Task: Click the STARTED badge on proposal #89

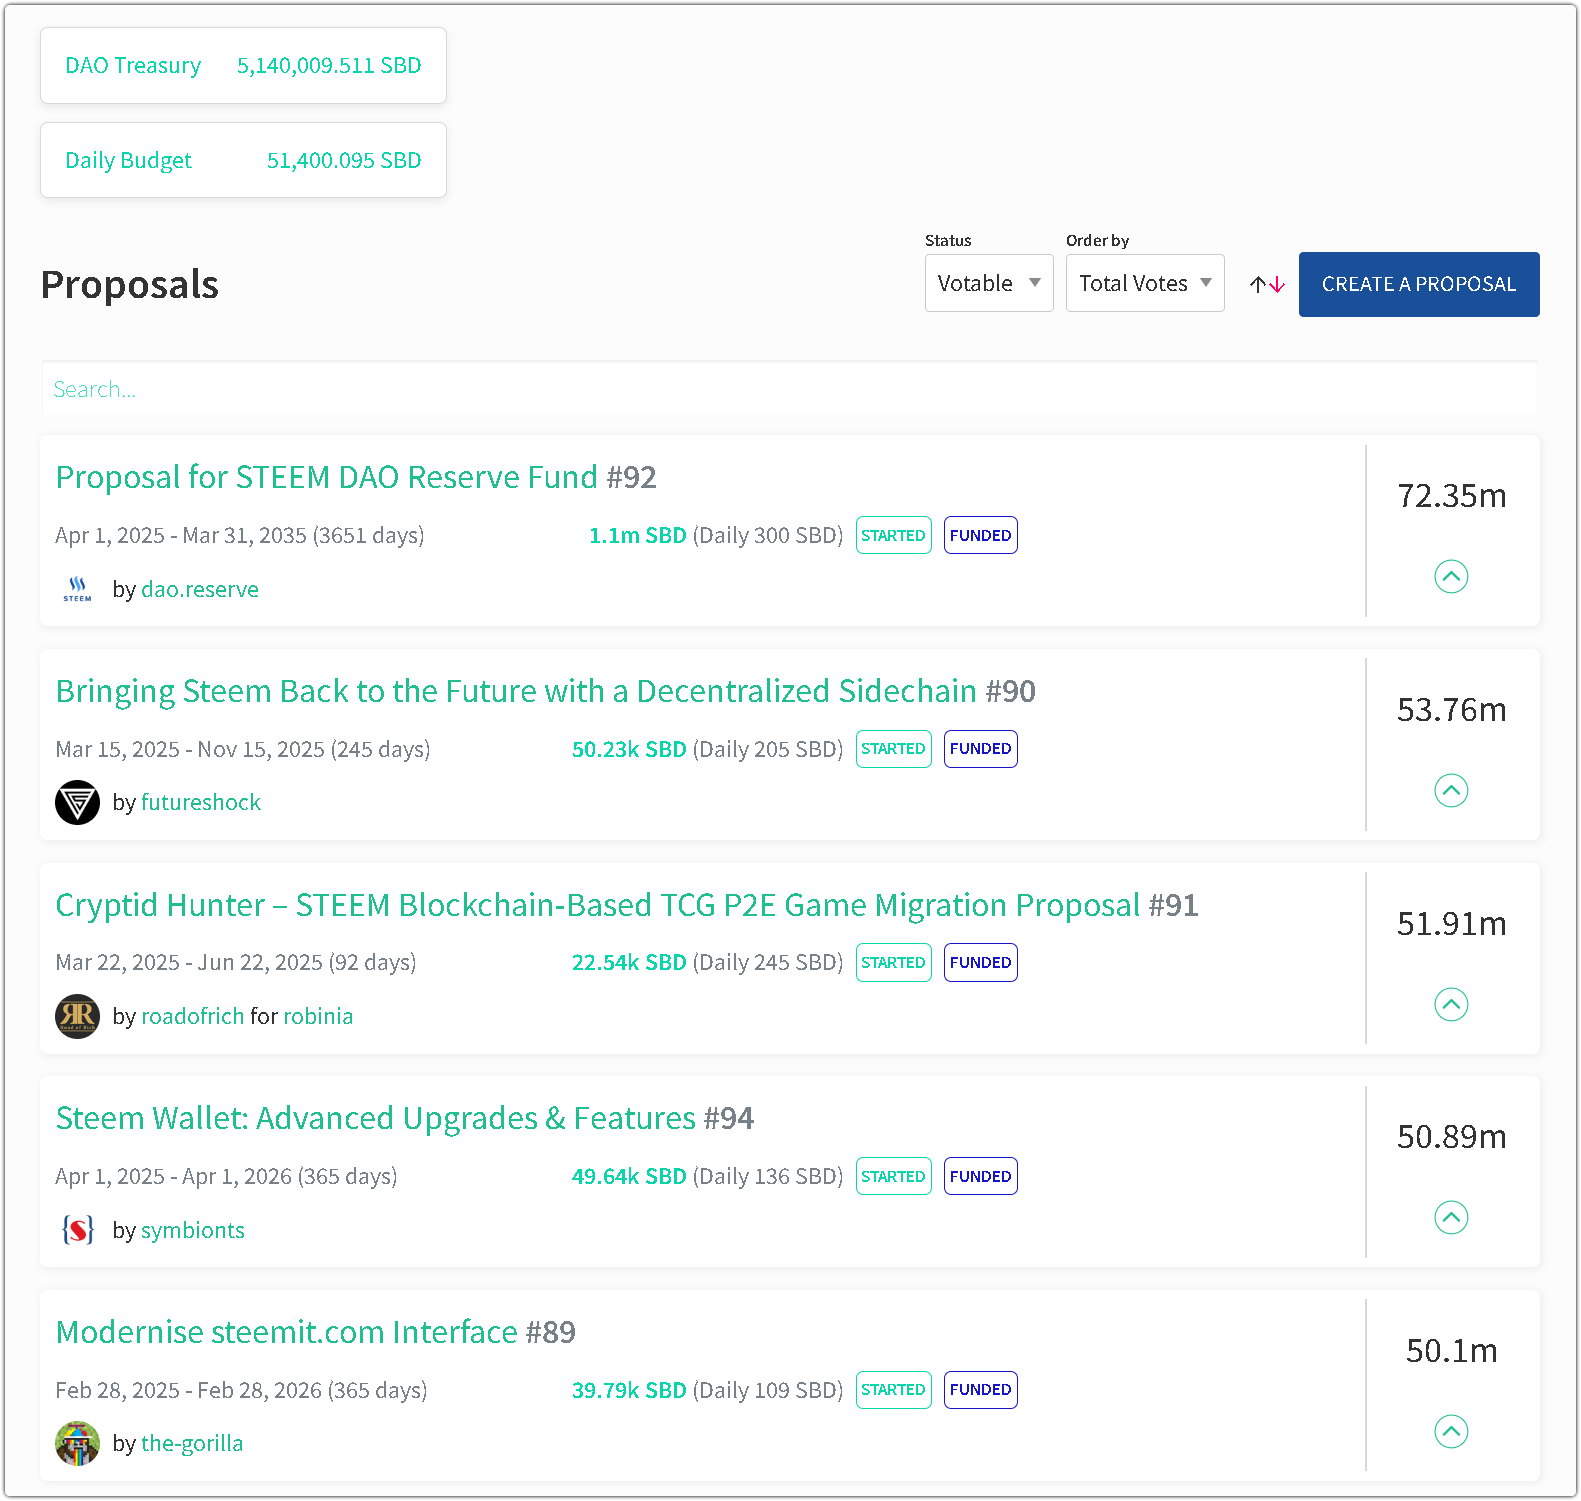Action: [x=894, y=1390]
